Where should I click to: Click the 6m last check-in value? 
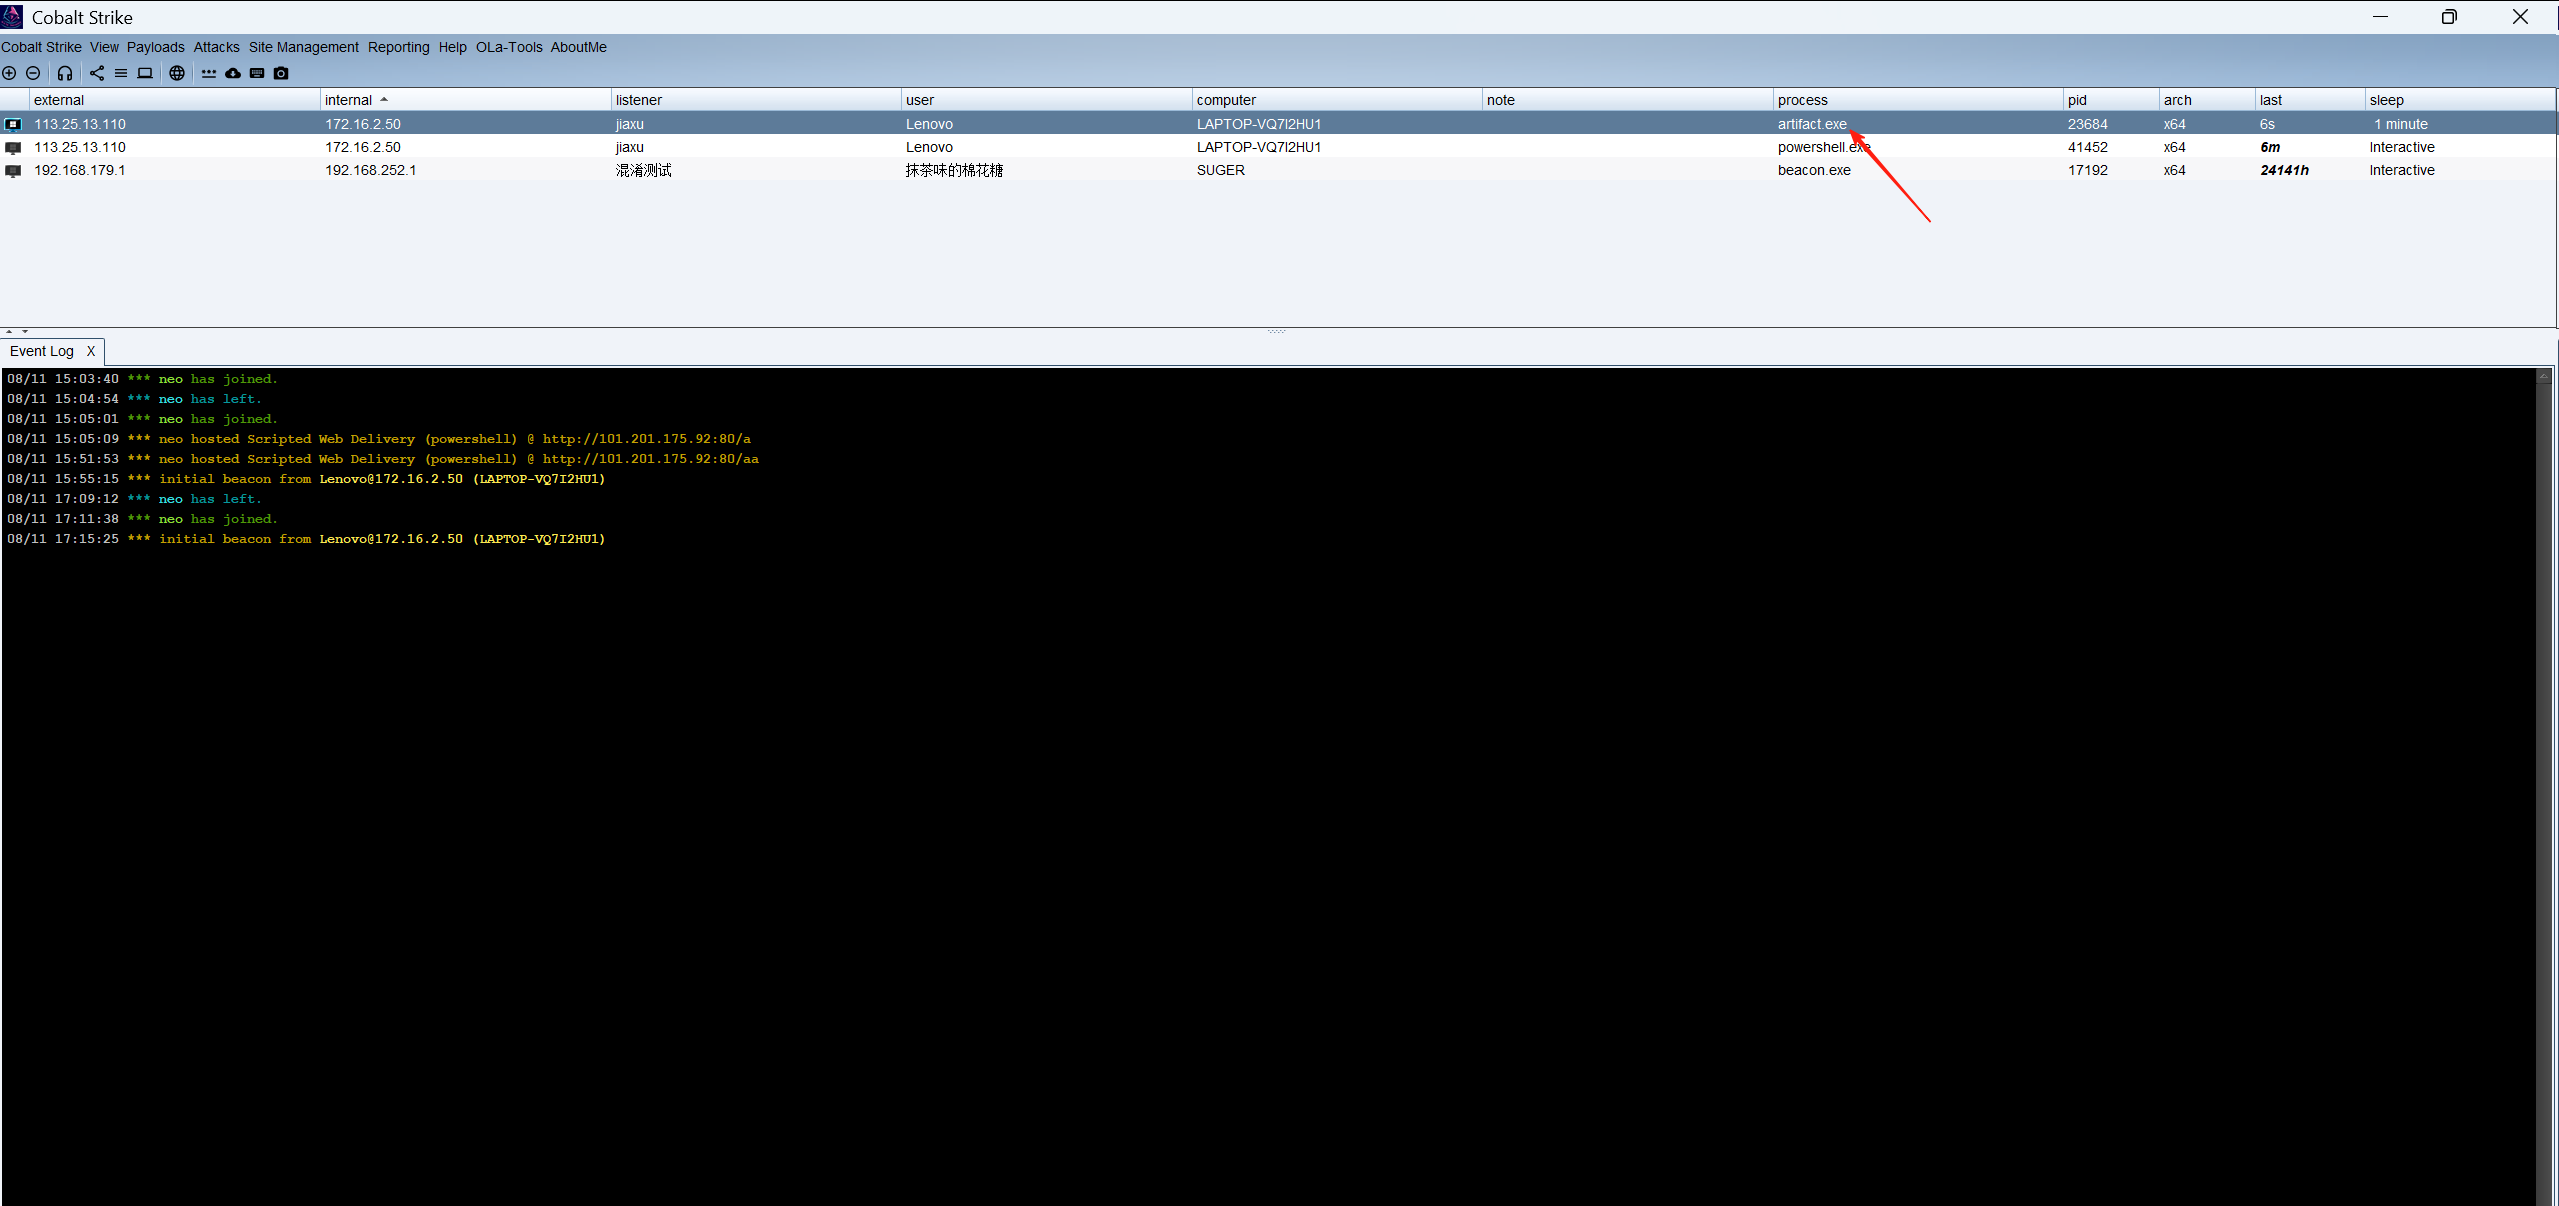[2270, 147]
